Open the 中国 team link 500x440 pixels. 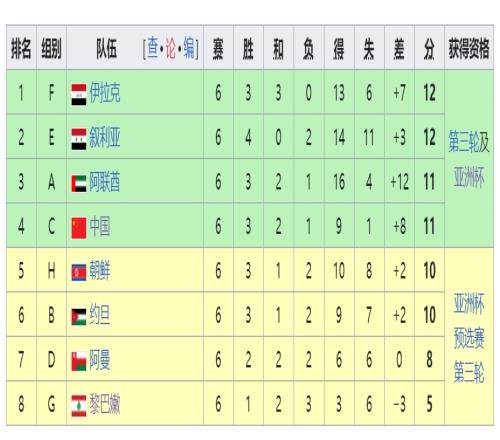(100, 226)
